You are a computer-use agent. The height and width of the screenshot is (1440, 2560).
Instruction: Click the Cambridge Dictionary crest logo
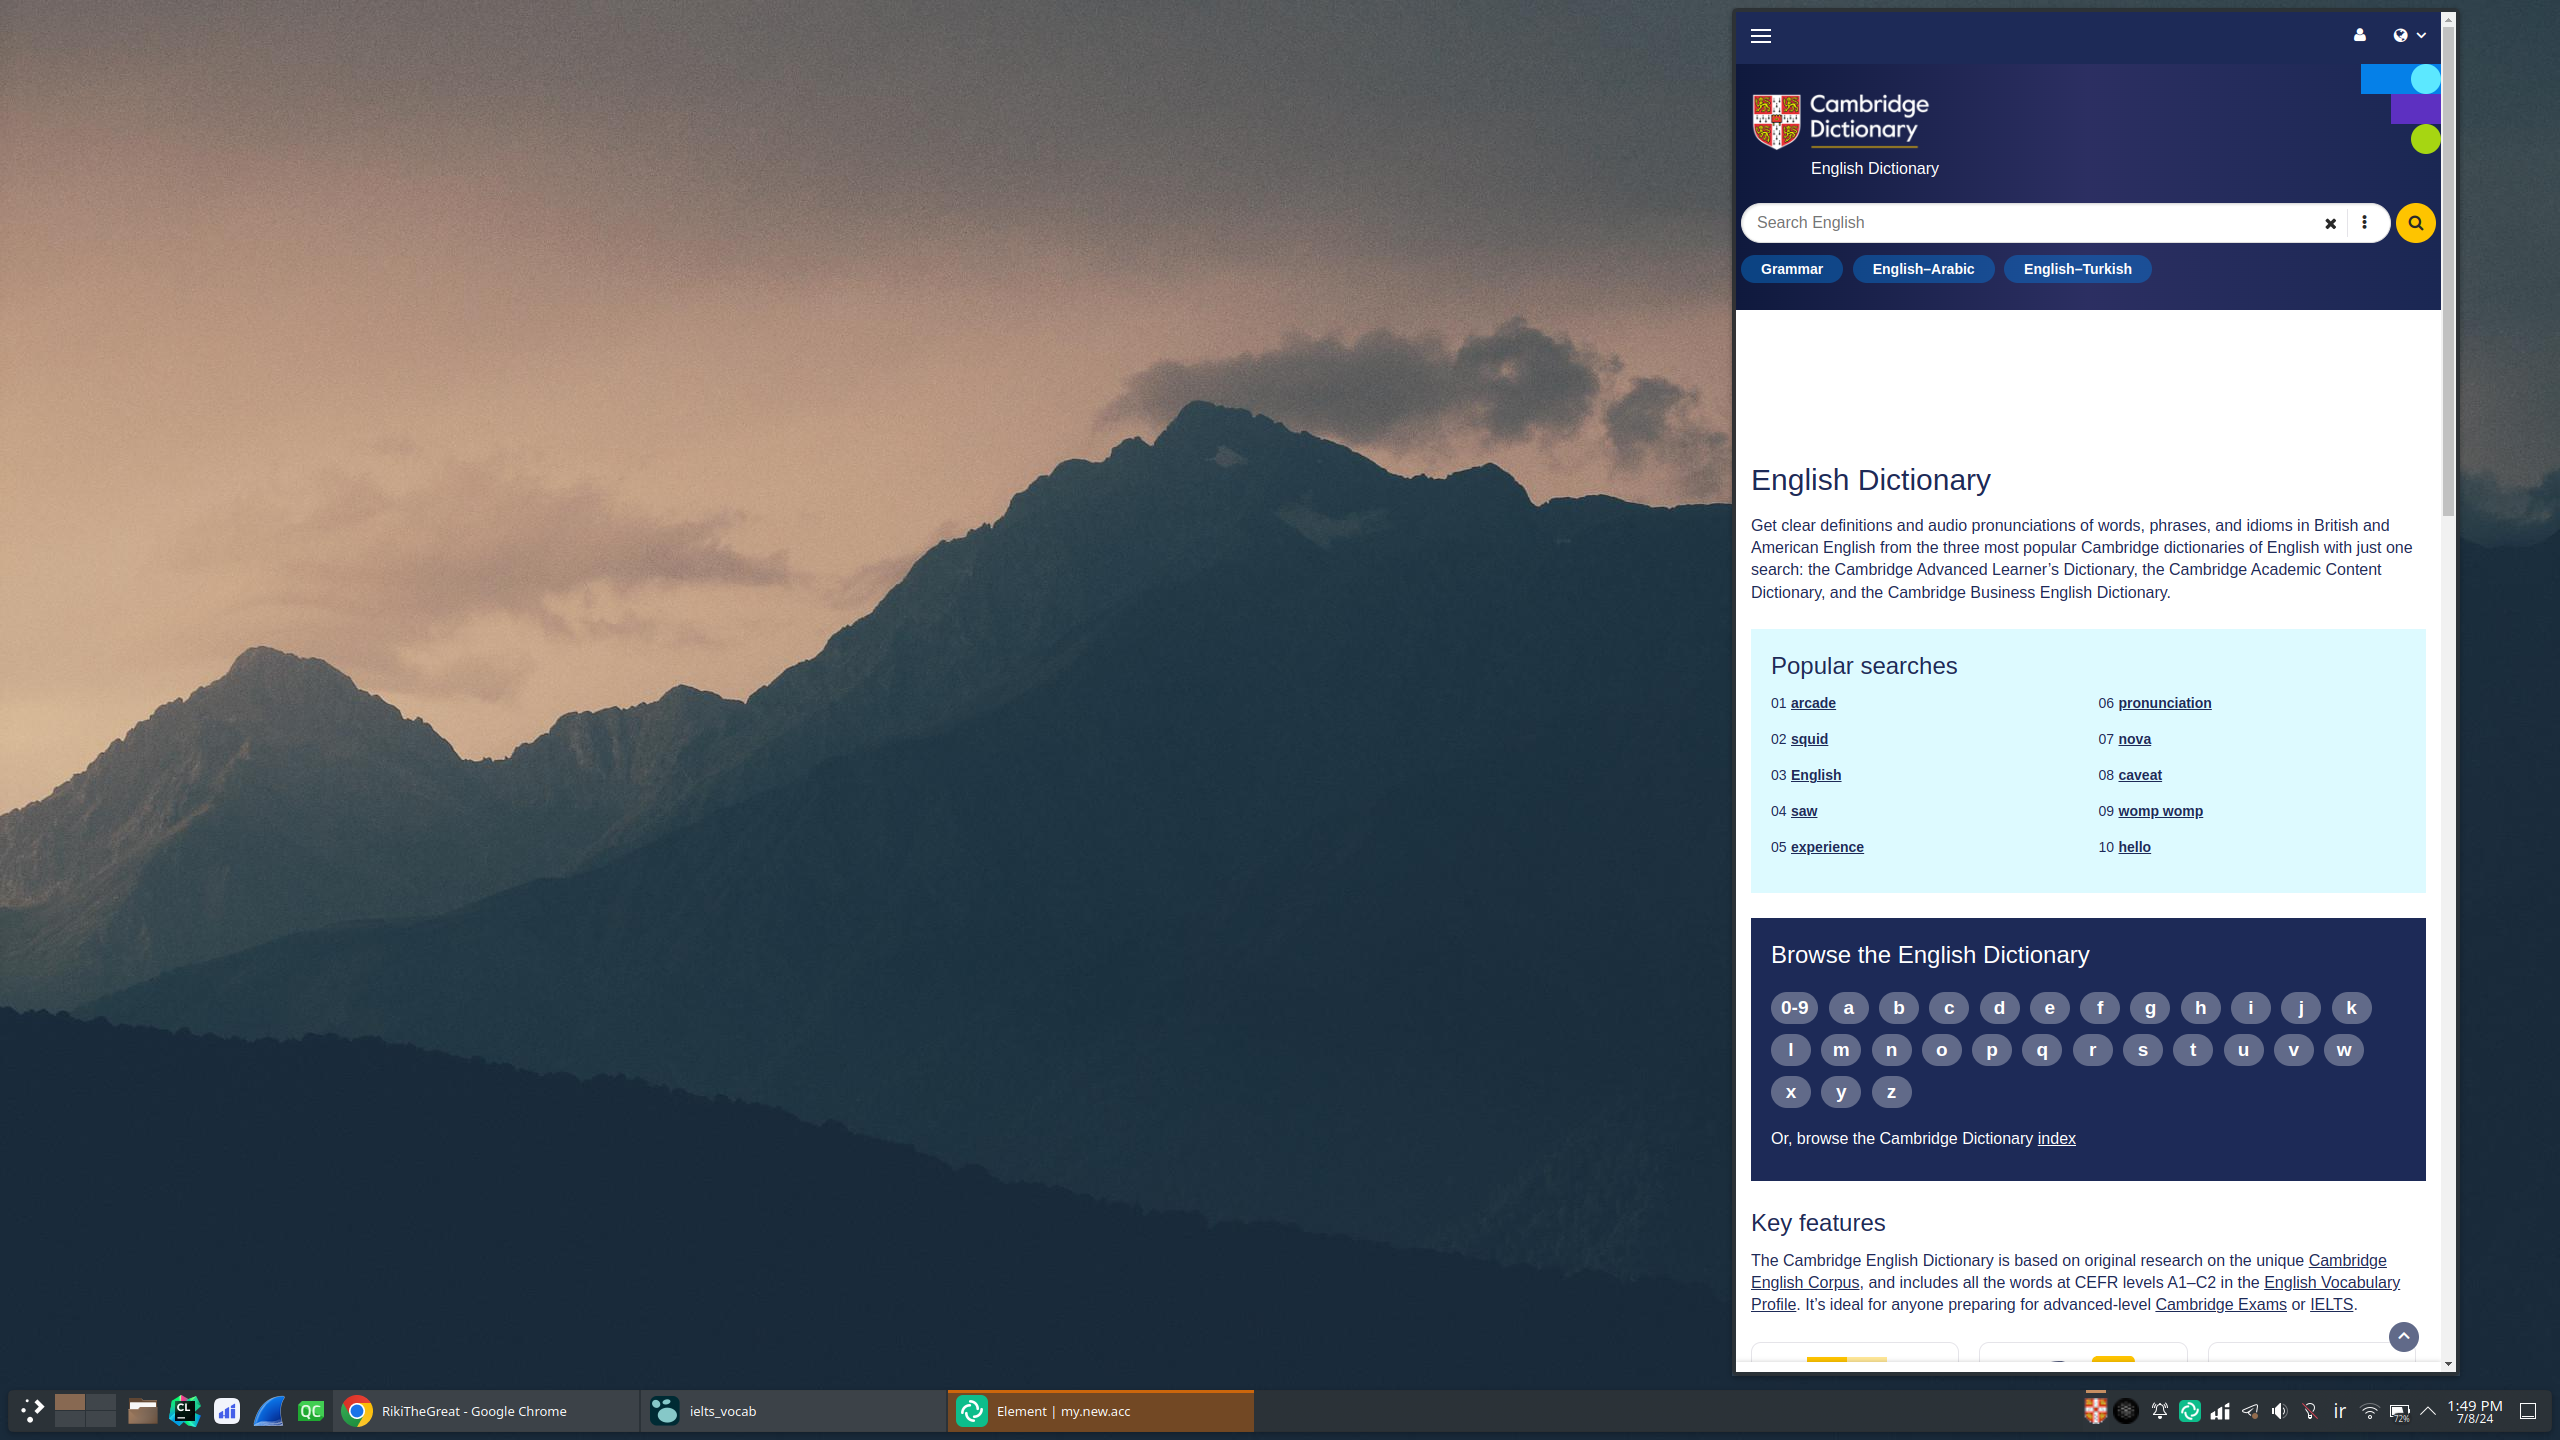tap(1776, 122)
